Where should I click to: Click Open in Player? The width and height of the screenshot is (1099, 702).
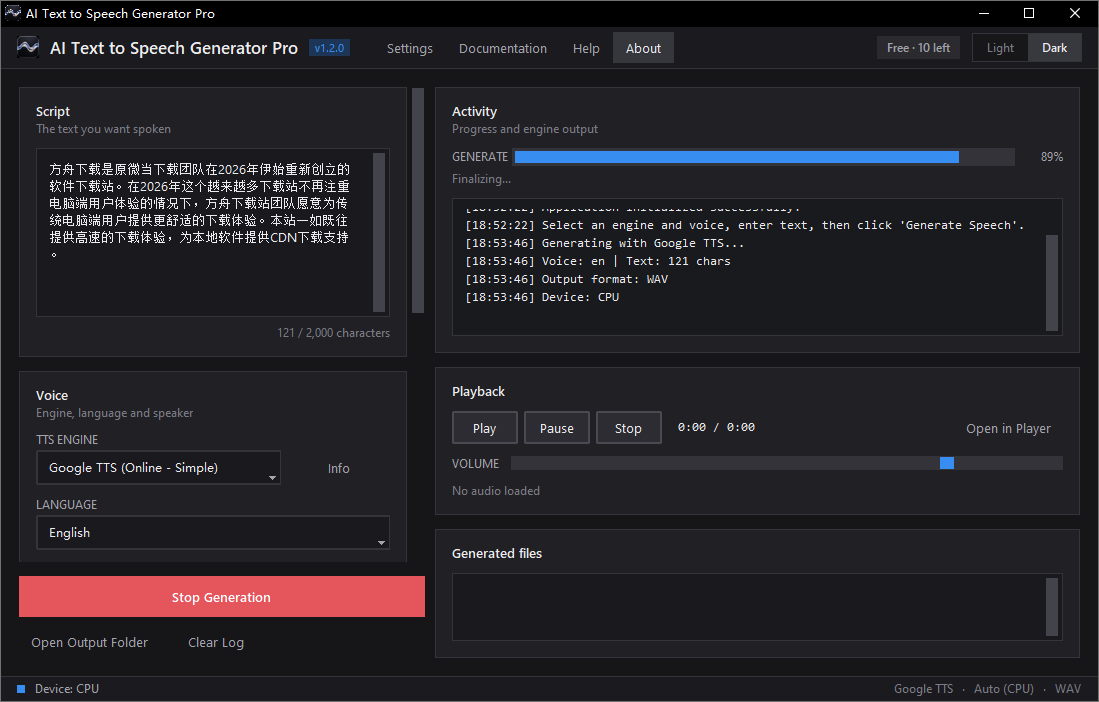[x=1008, y=428]
